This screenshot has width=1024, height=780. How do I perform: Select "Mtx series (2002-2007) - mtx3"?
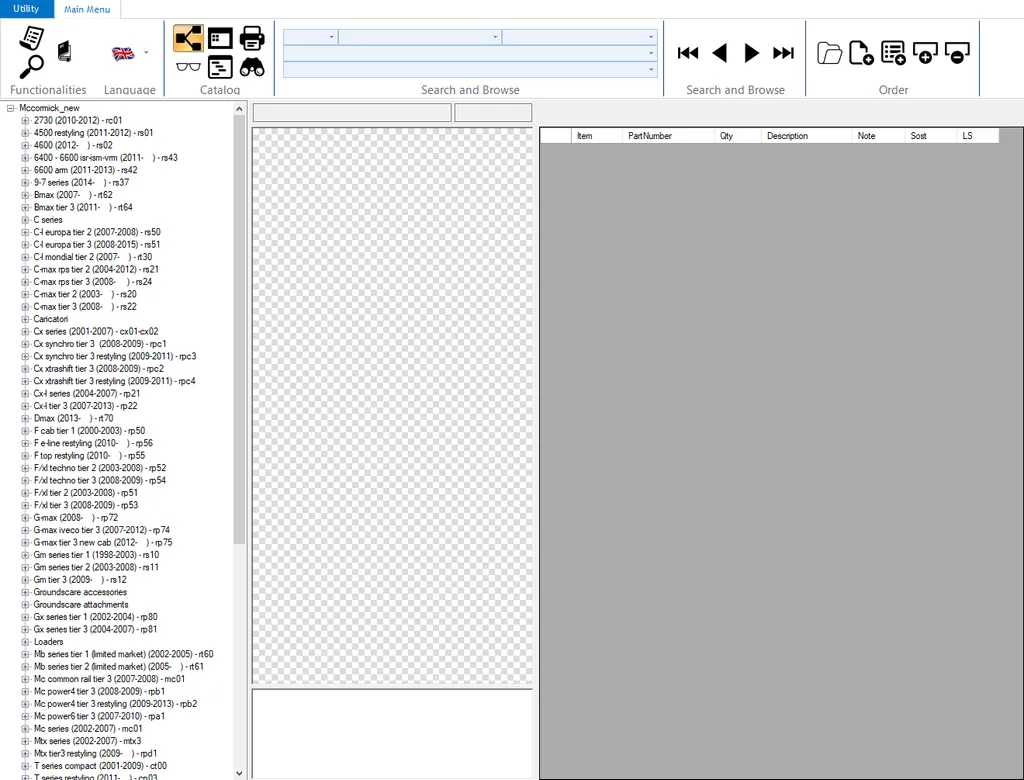point(88,741)
